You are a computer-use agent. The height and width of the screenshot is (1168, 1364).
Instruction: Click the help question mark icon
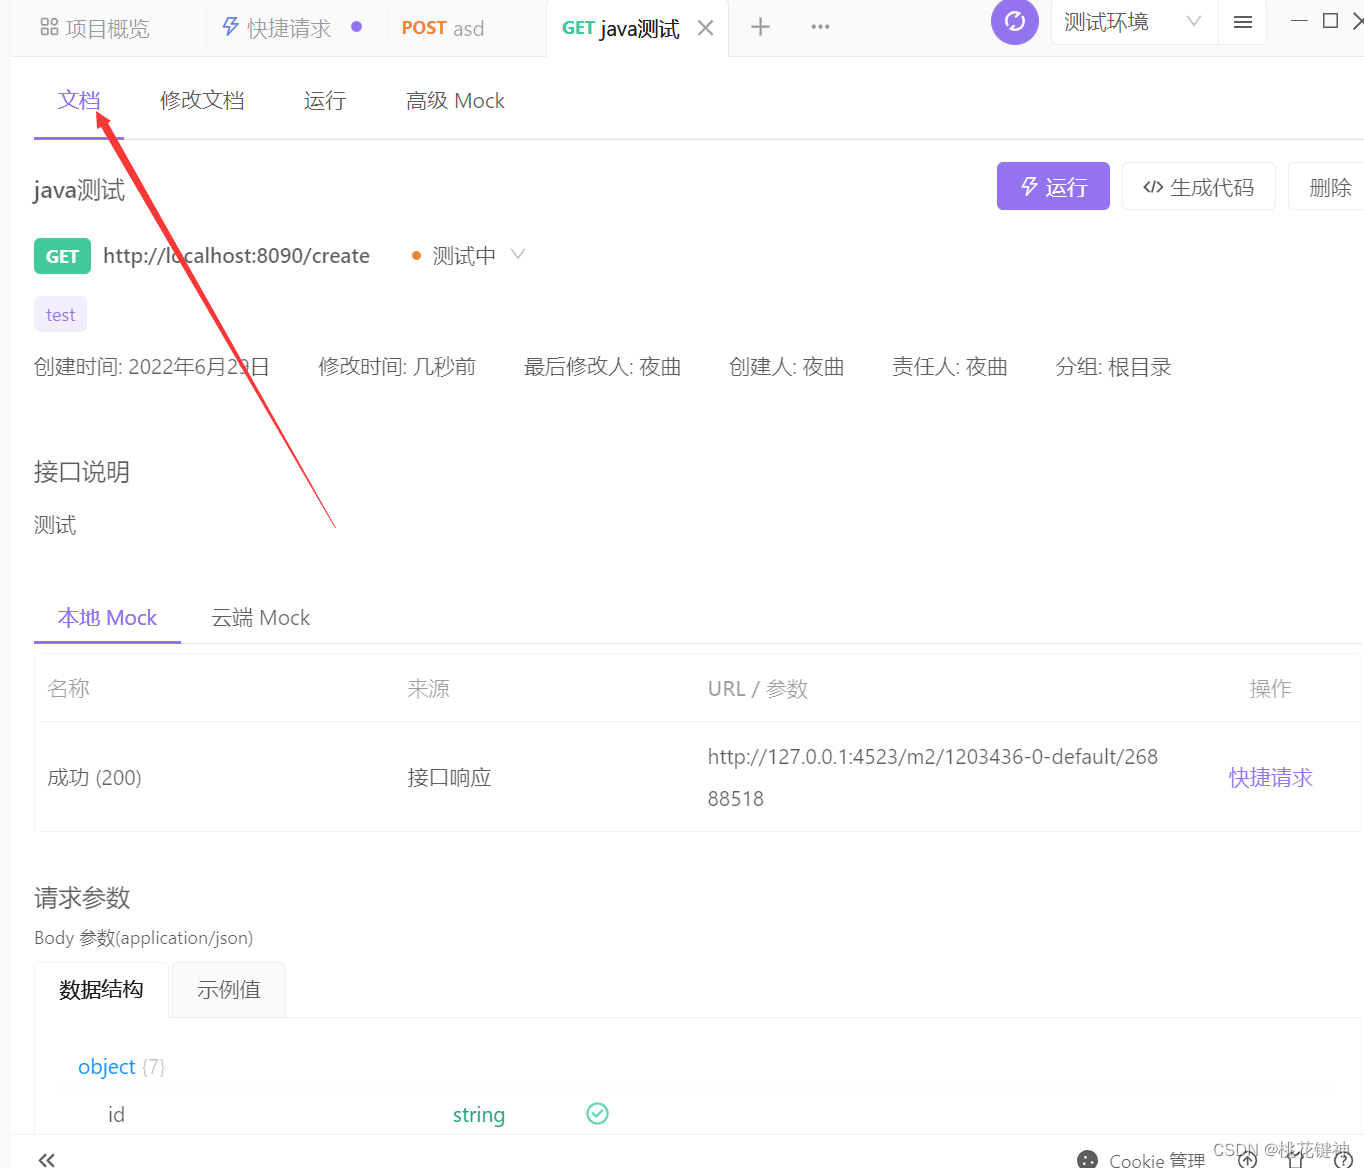[1343, 1160]
